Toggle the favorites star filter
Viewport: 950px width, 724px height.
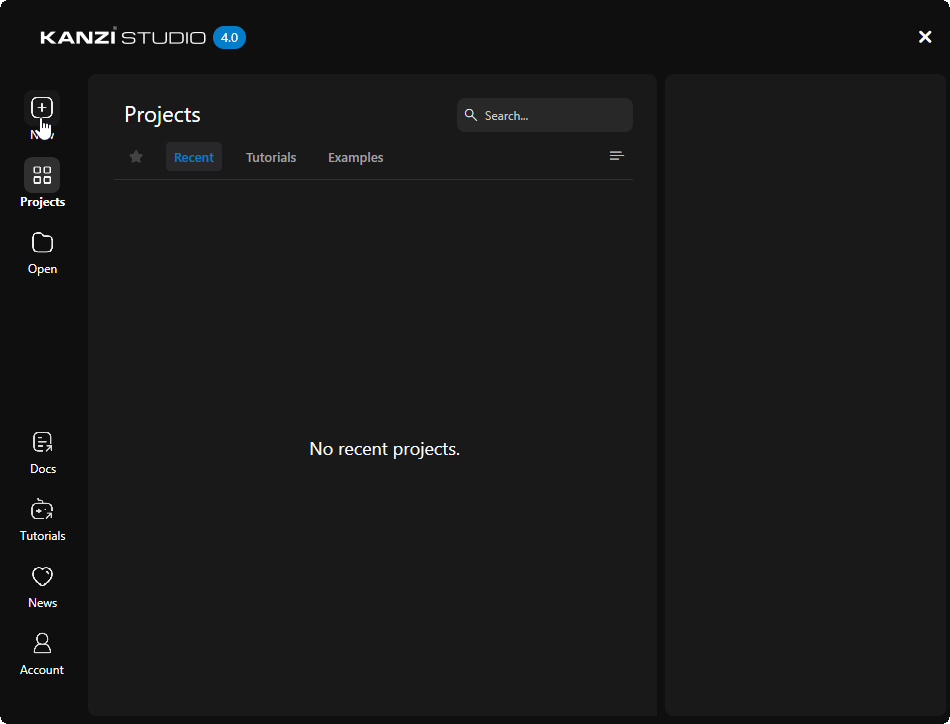click(136, 157)
